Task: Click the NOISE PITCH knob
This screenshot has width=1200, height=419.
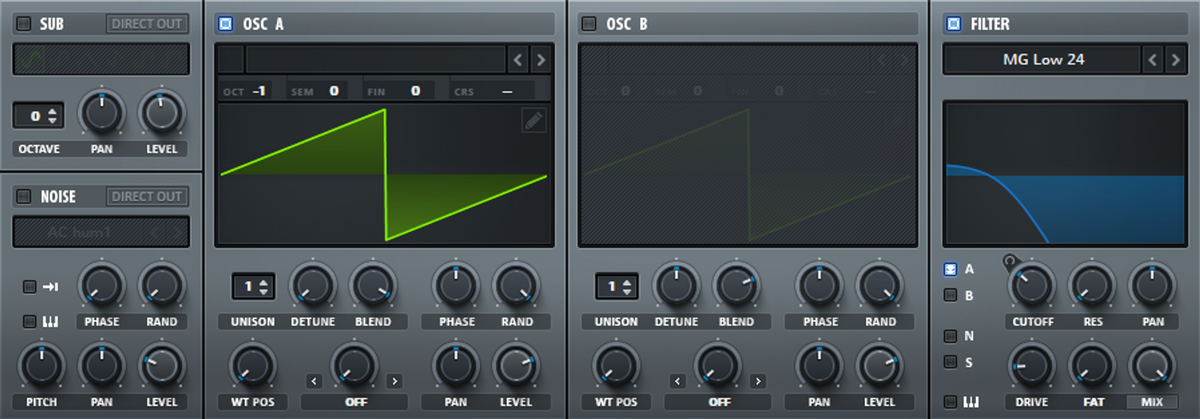Action: click(x=40, y=365)
